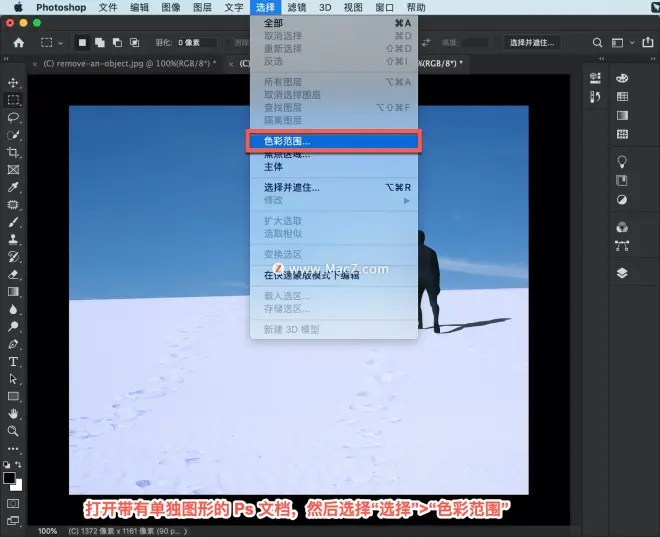660x537 pixels.
Task: Open the Layers panel icon
Action: click(x=622, y=273)
